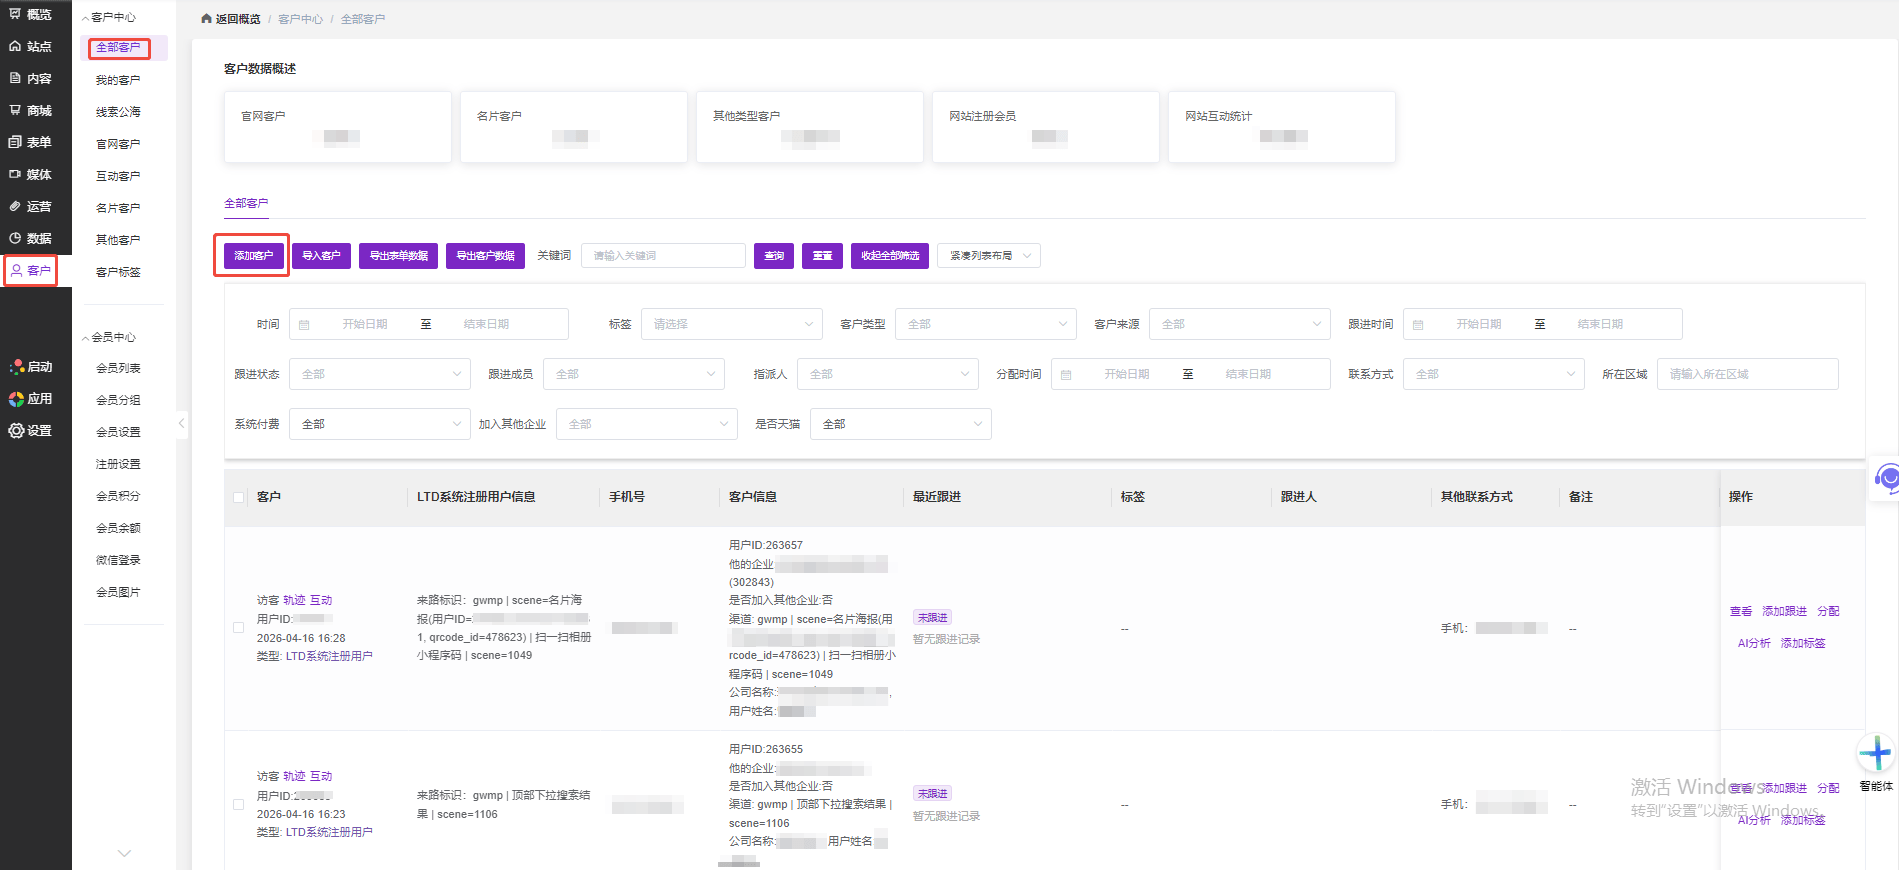Click the 添加客户 button
Viewport: 1899px width, 870px height.
253,256
